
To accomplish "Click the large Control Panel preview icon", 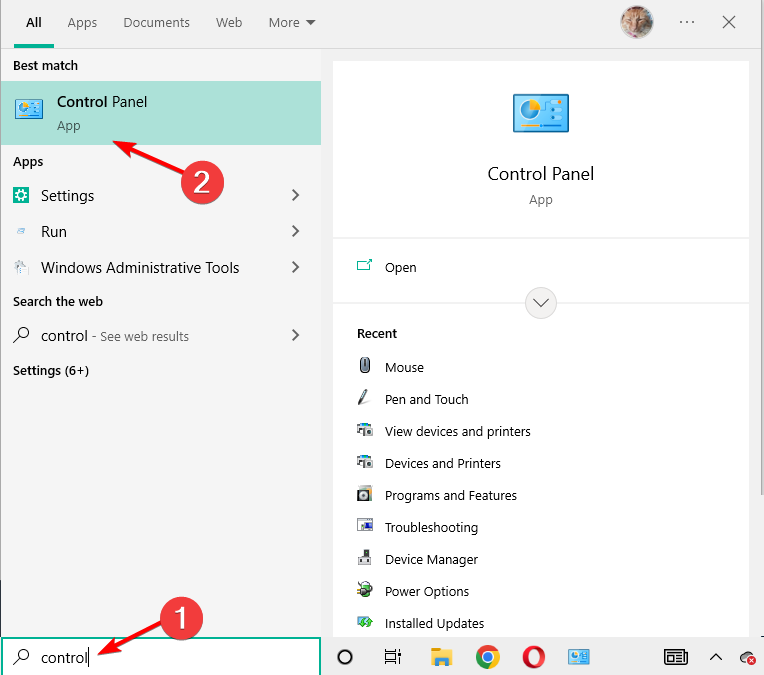I will [541, 113].
